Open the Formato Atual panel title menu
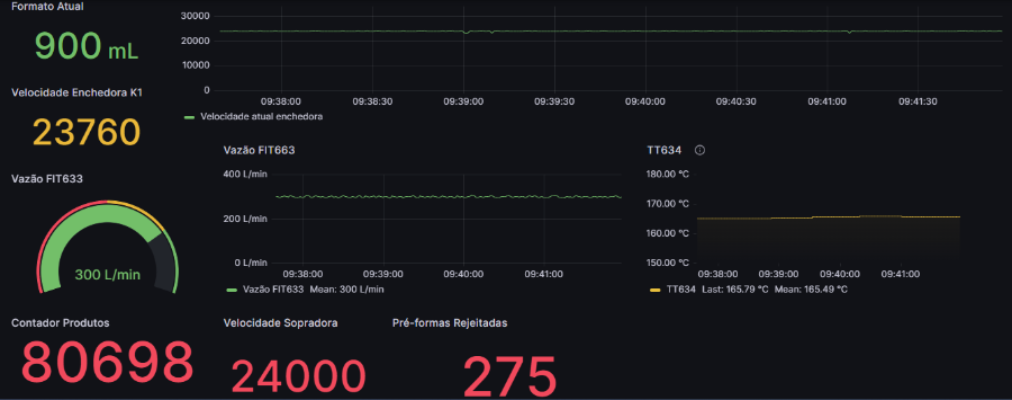1012x400 pixels. [47, 6]
